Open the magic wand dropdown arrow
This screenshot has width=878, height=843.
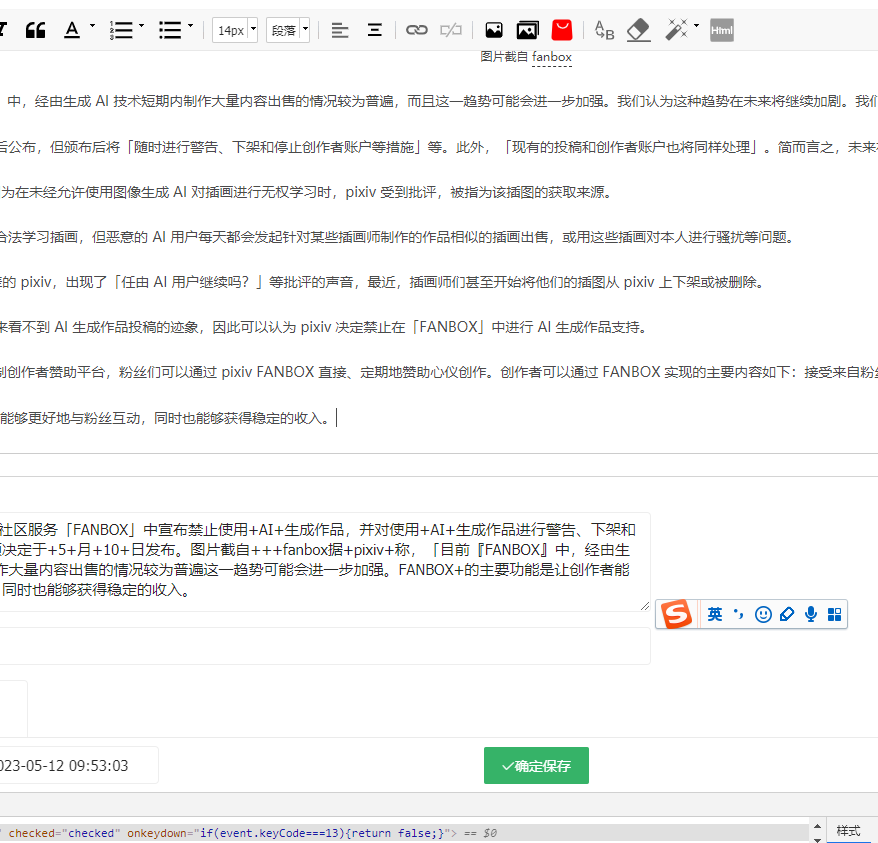pyautogui.click(x=696, y=26)
